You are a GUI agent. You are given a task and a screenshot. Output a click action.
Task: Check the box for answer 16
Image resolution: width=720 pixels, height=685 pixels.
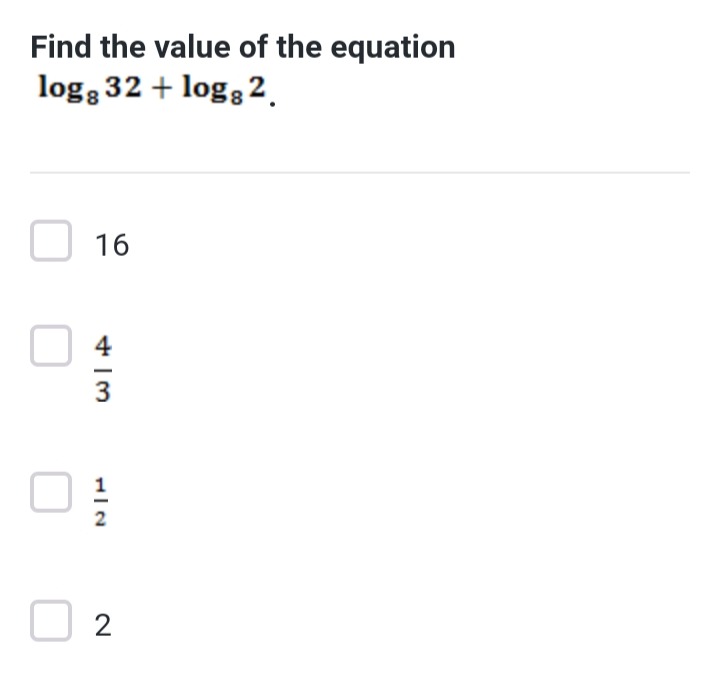pos(51,241)
